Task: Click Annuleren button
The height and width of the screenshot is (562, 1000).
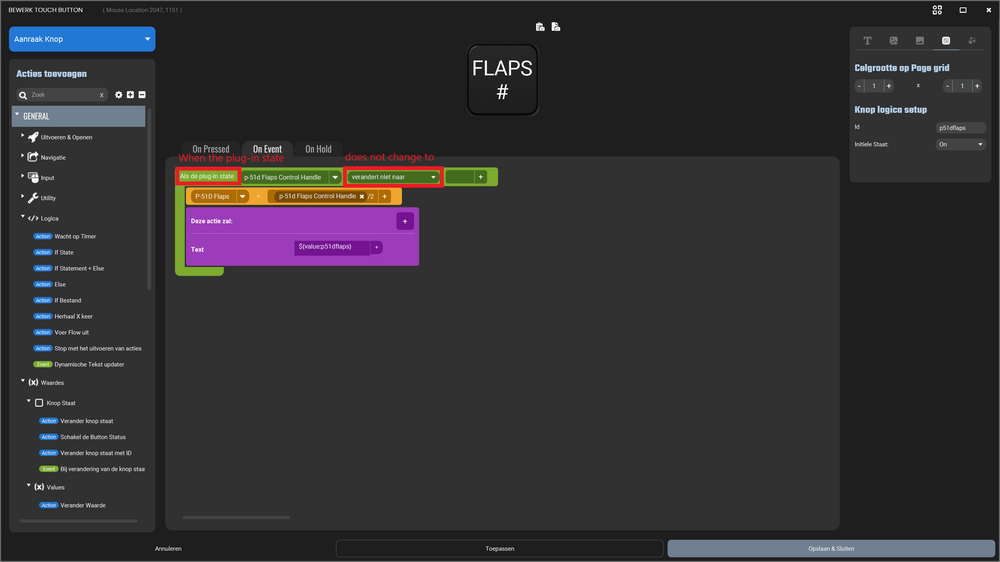Action: (x=168, y=549)
